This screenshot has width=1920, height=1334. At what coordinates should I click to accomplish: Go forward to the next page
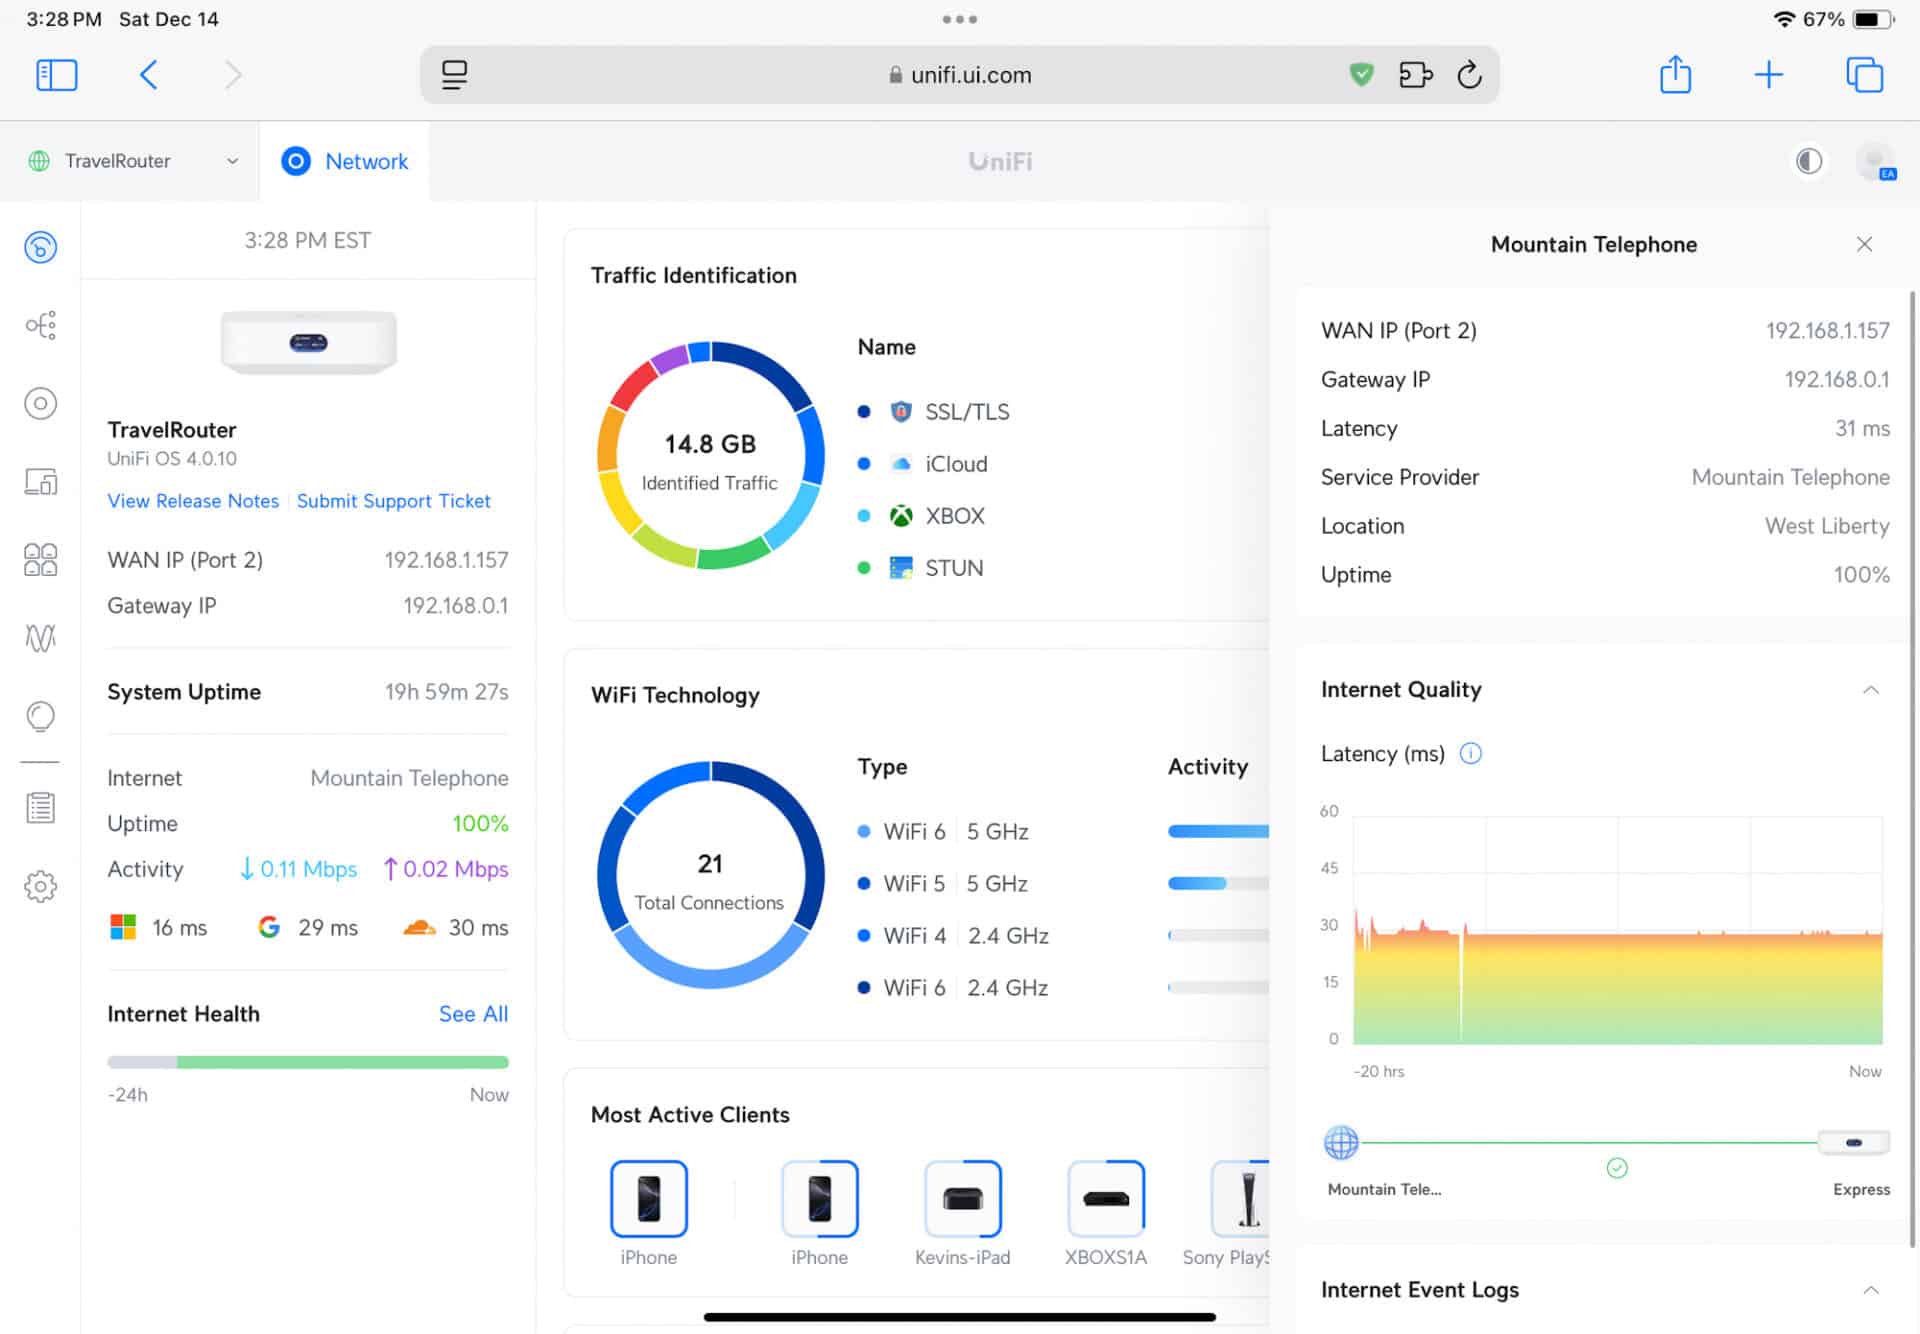[233, 75]
